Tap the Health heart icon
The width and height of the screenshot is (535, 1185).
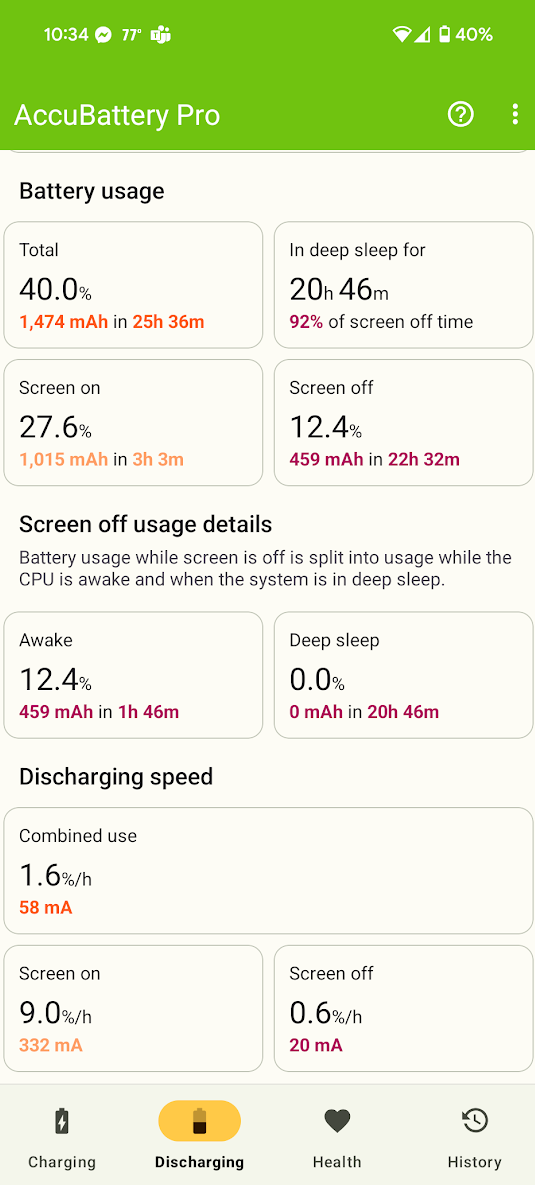click(x=337, y=1121)
